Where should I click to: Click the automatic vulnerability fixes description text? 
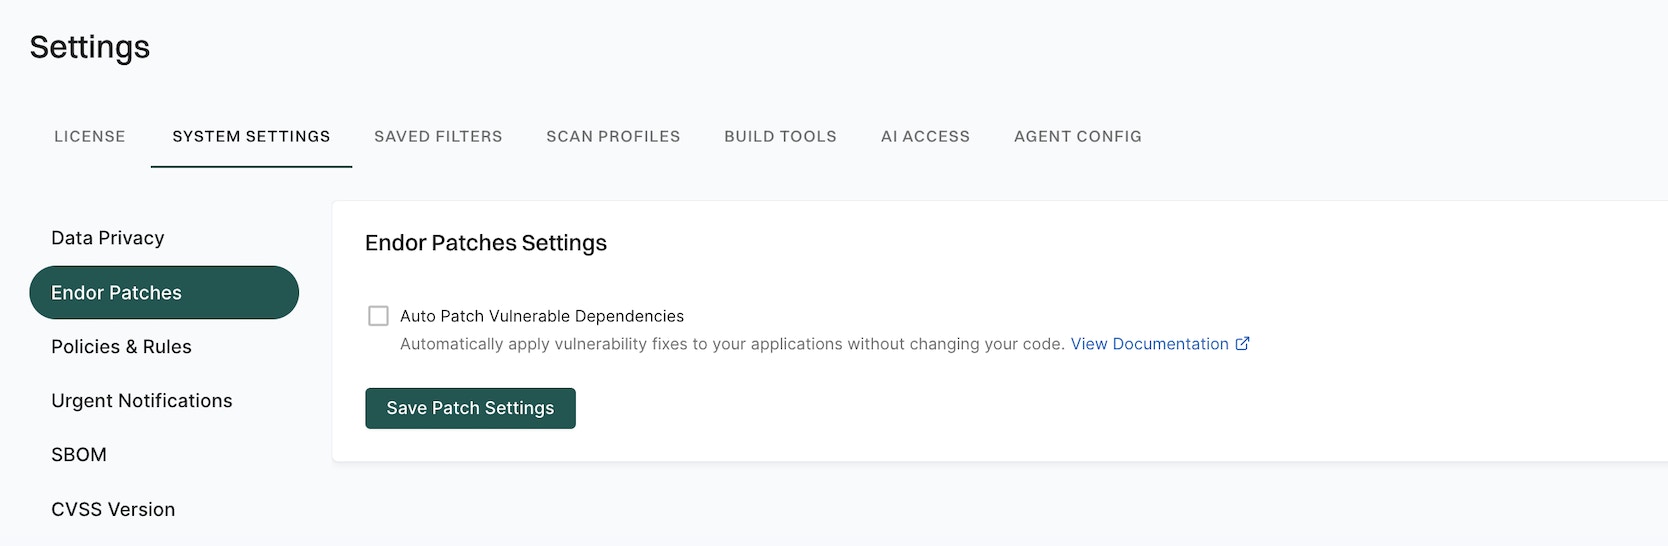click(x=732, y=344)
